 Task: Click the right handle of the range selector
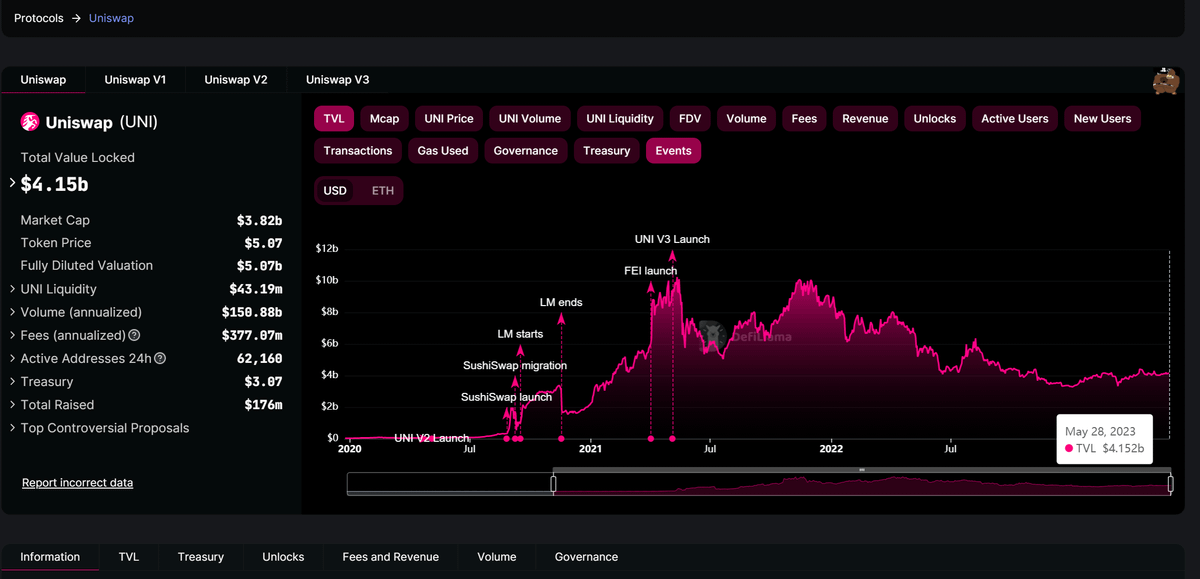1170,484
